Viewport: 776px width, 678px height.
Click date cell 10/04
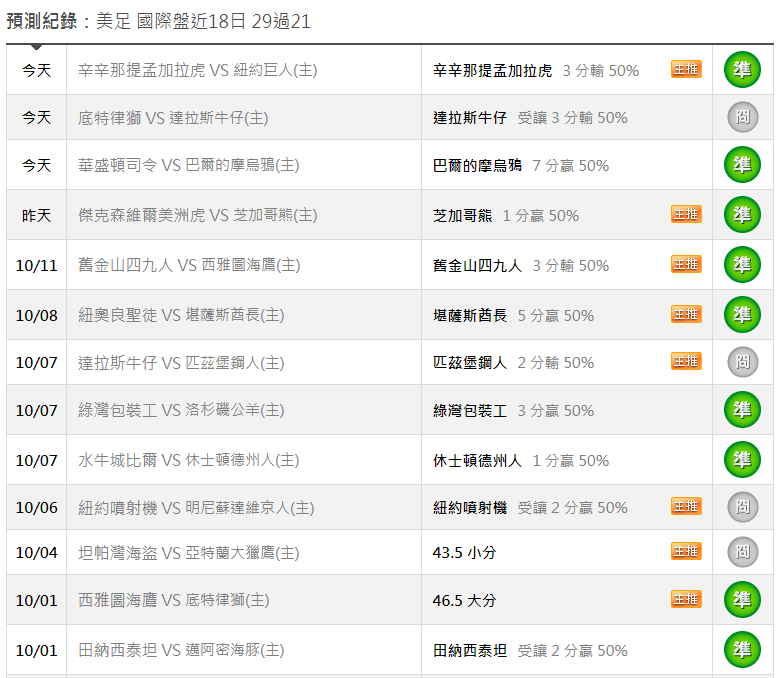(x=37, y=553)
